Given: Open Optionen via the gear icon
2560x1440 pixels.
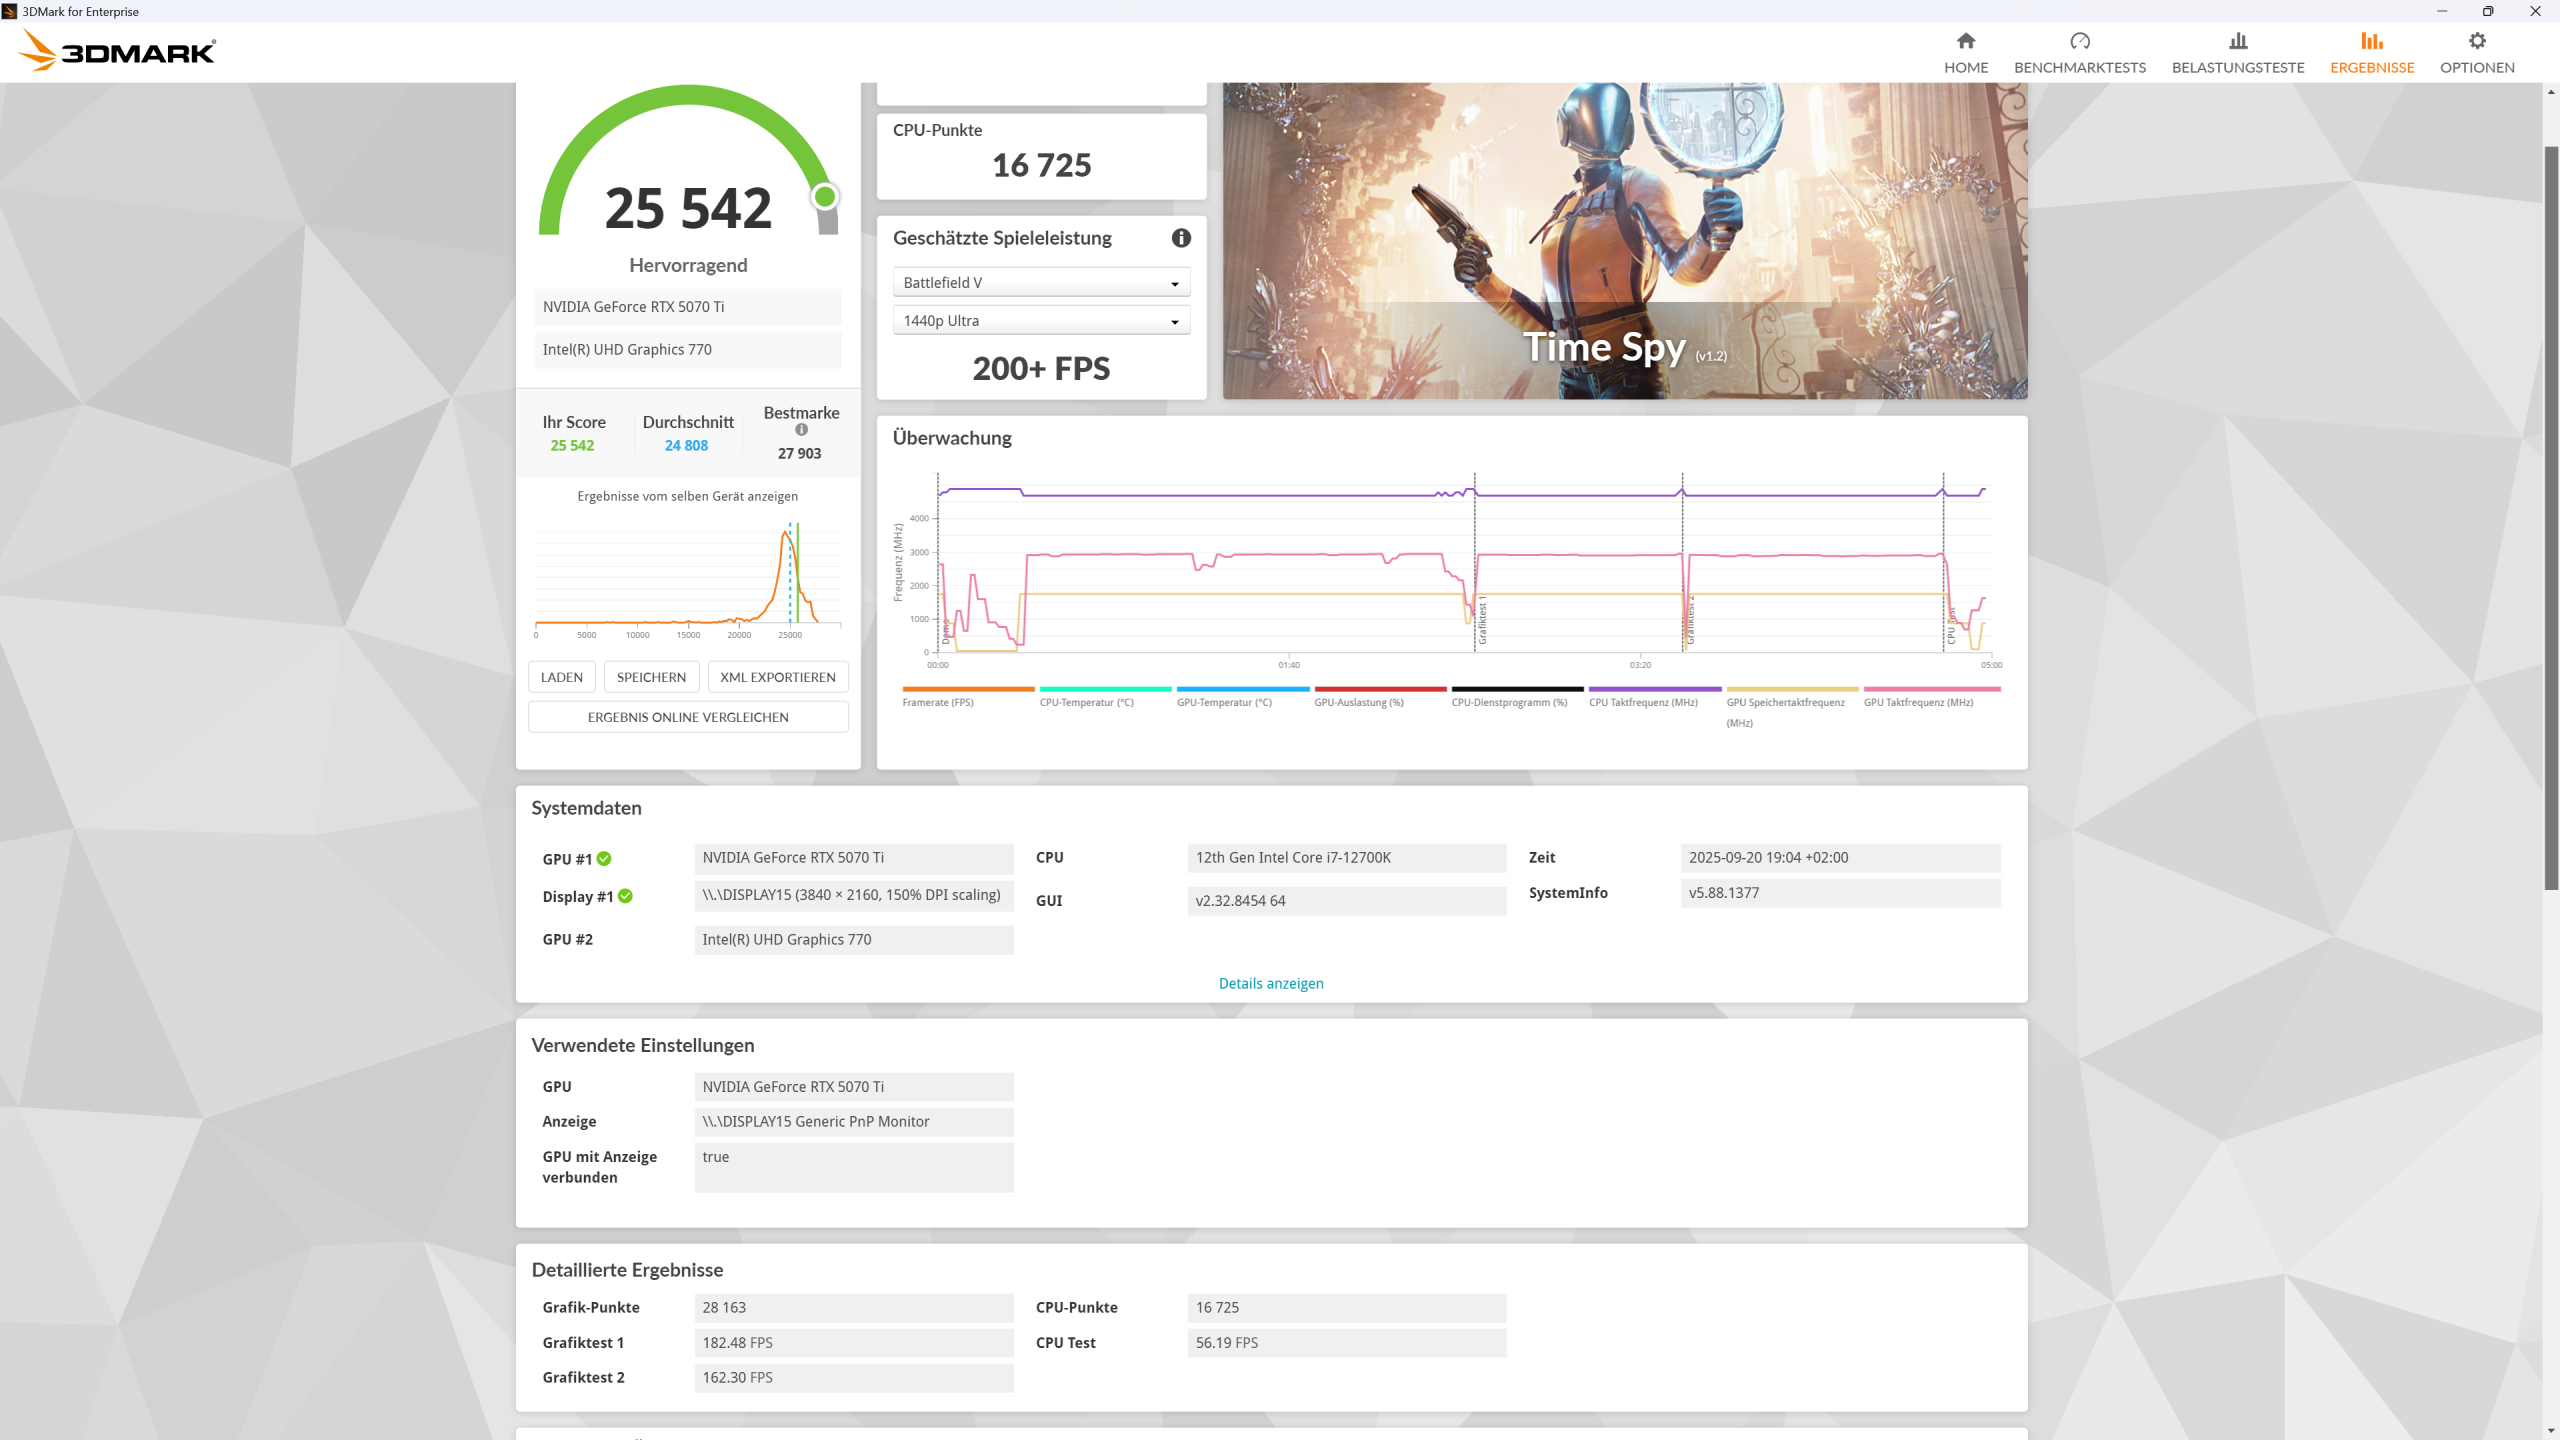Looking at the screenshot, I should click(x=2476, y=41).
